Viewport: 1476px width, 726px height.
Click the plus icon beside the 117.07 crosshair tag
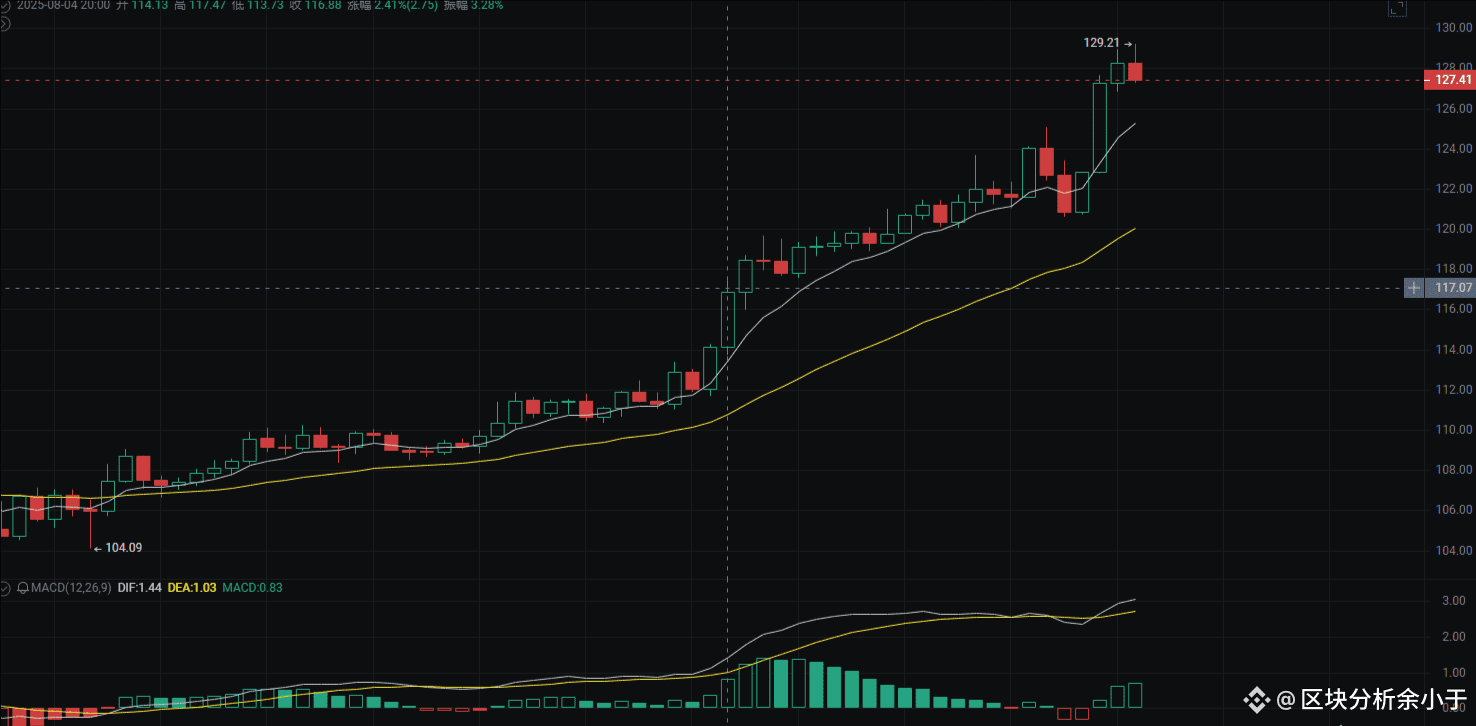1414,288
